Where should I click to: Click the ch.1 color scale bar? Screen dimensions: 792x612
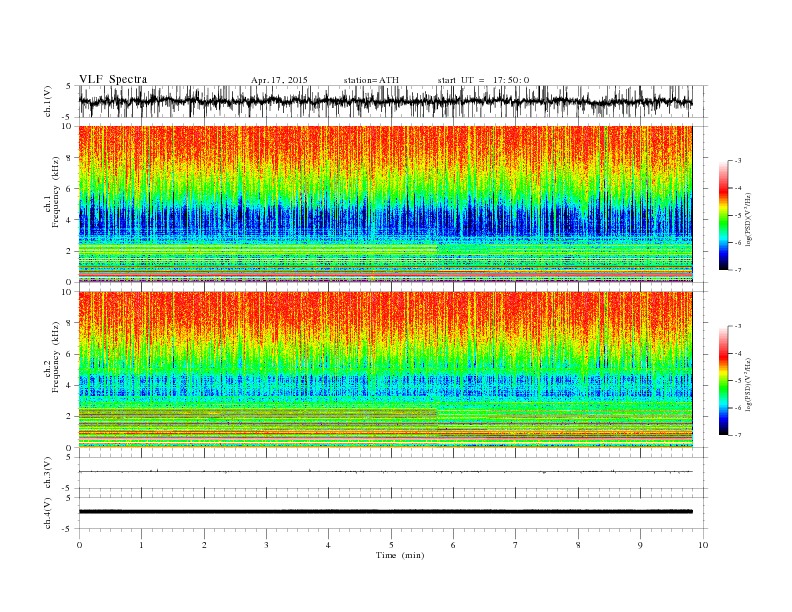(x=723, y=216)
